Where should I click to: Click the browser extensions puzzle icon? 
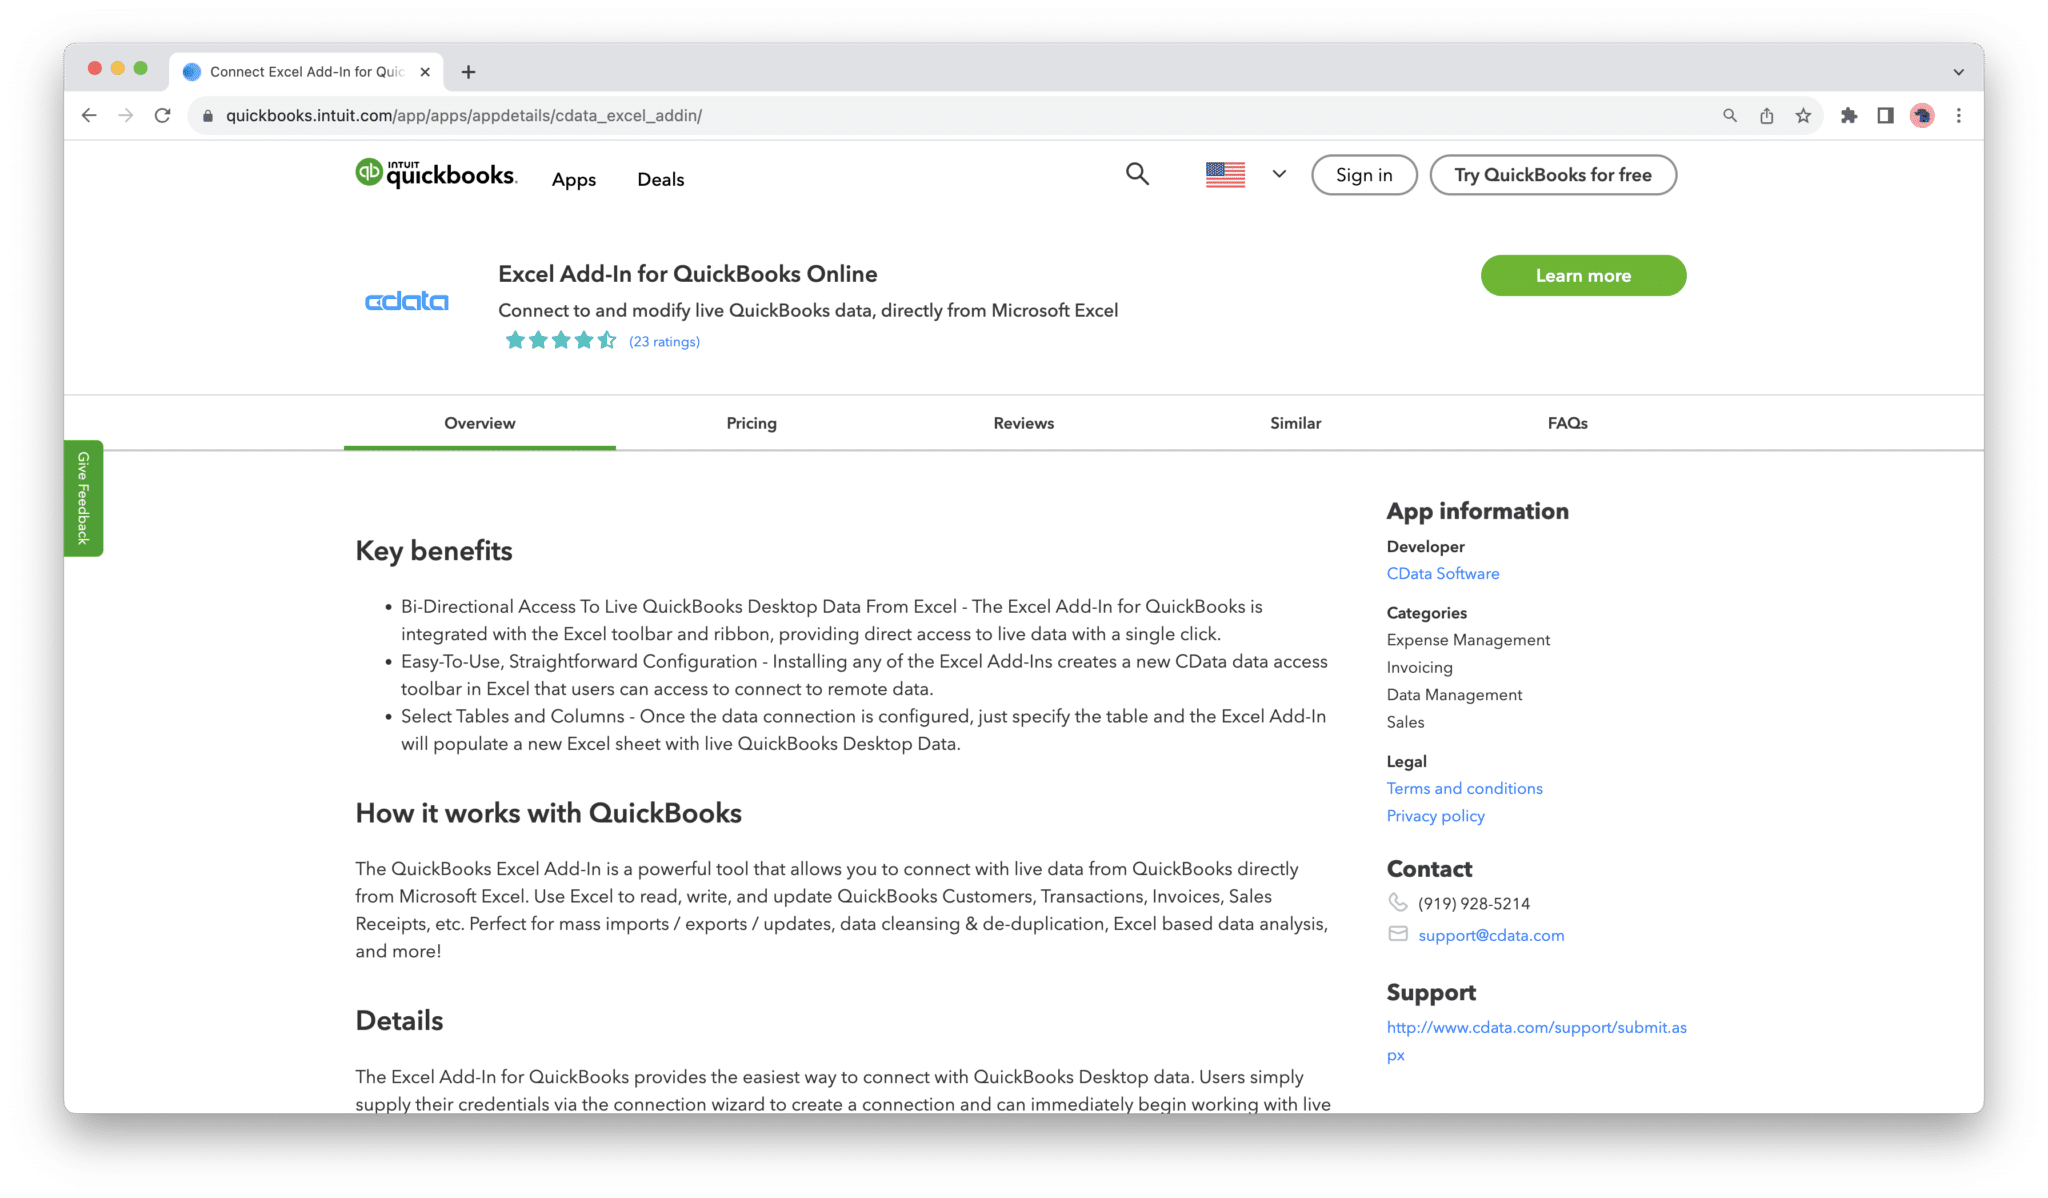tap(1849, 116)
